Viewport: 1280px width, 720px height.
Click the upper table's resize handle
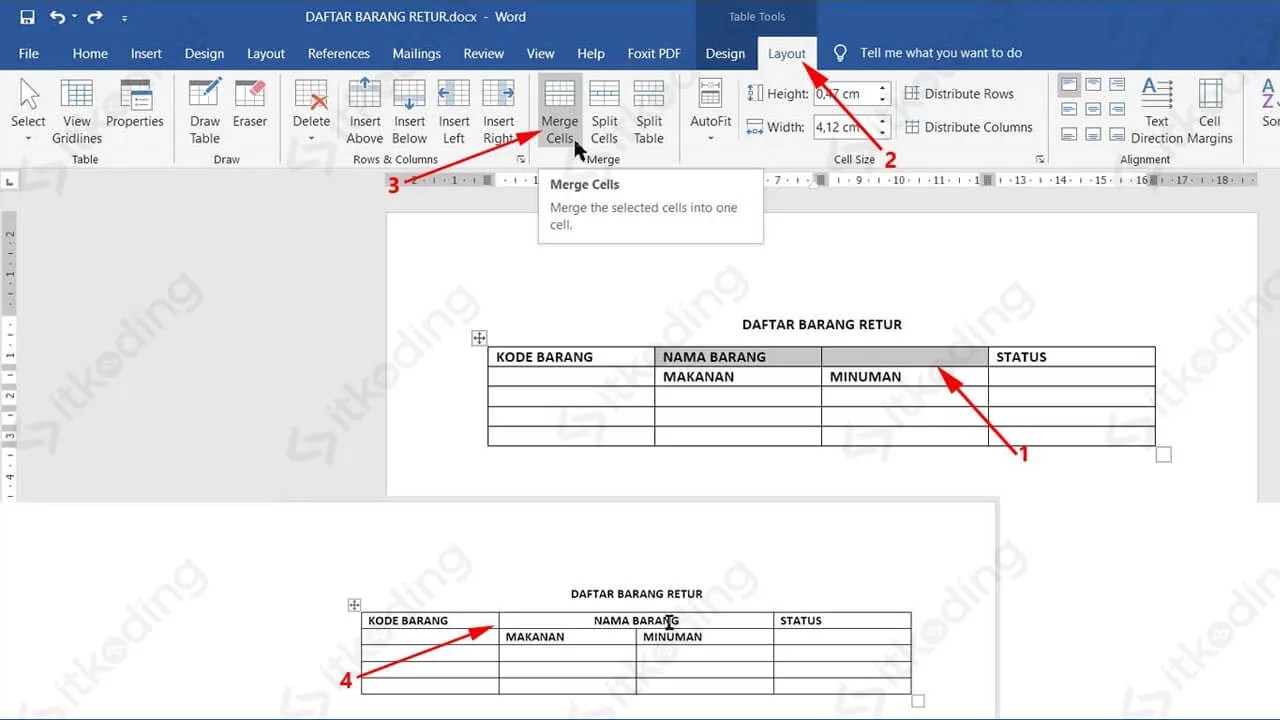(x=1163, y=455)
